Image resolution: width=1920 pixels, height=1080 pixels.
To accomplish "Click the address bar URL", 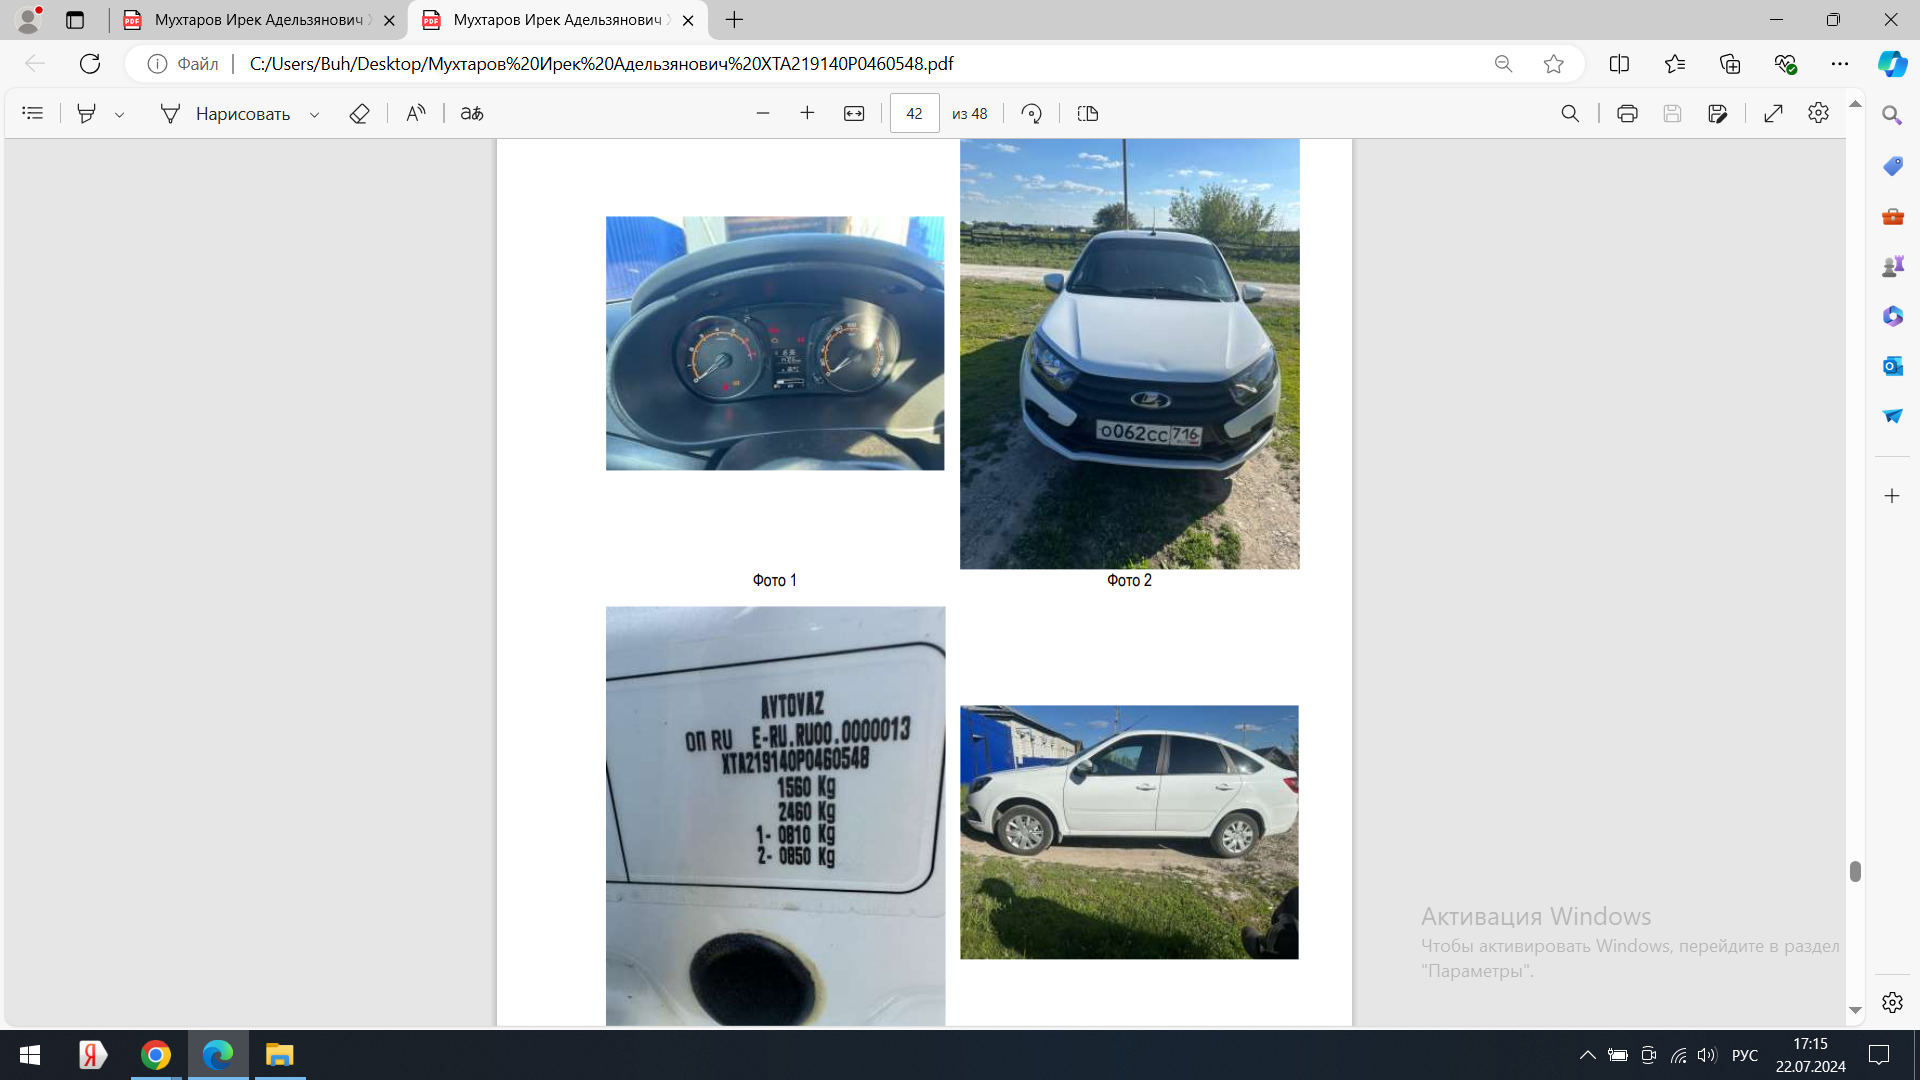I will [601, 64].
